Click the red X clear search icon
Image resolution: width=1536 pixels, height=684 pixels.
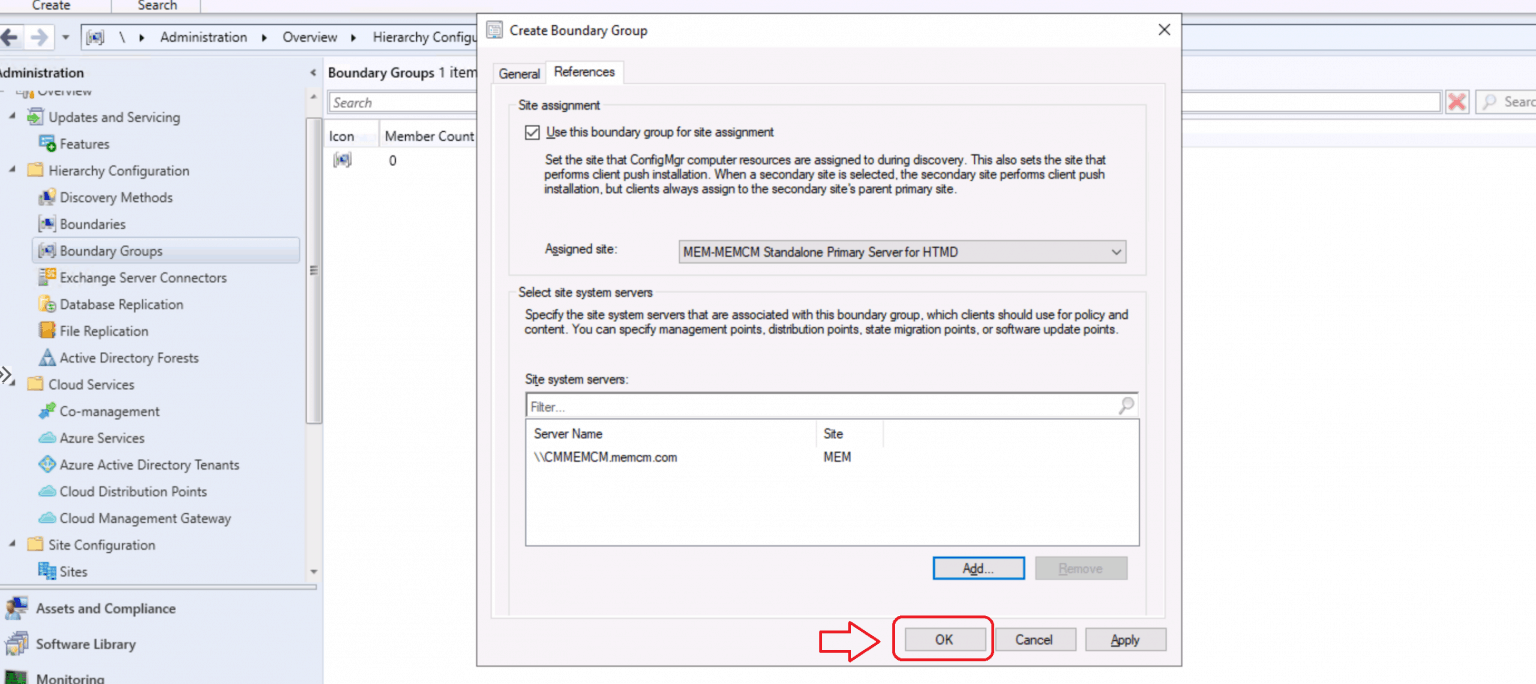(1457, 102)
